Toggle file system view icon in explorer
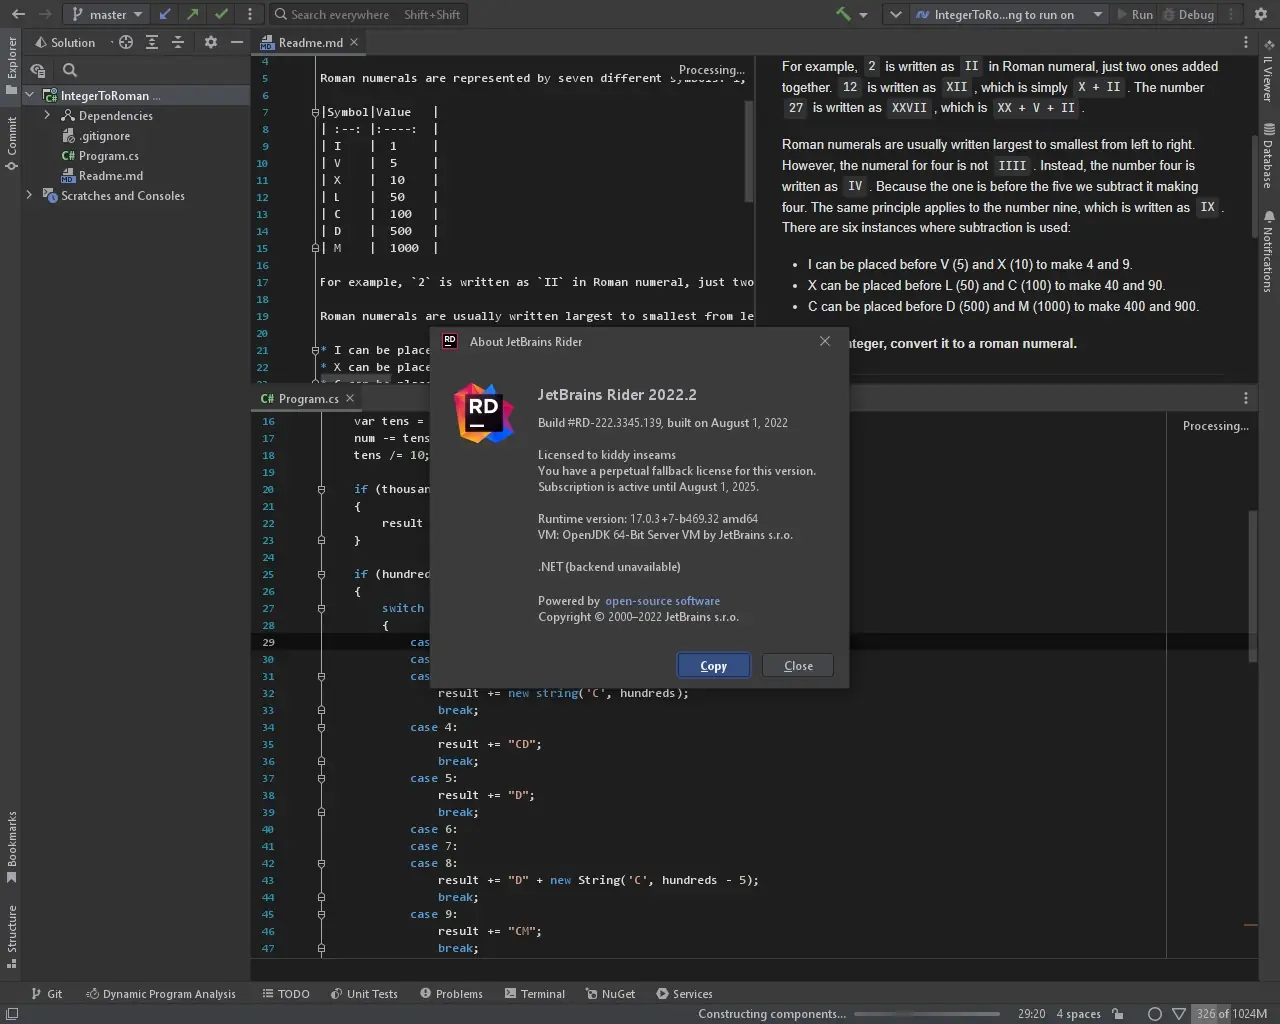 38,70
